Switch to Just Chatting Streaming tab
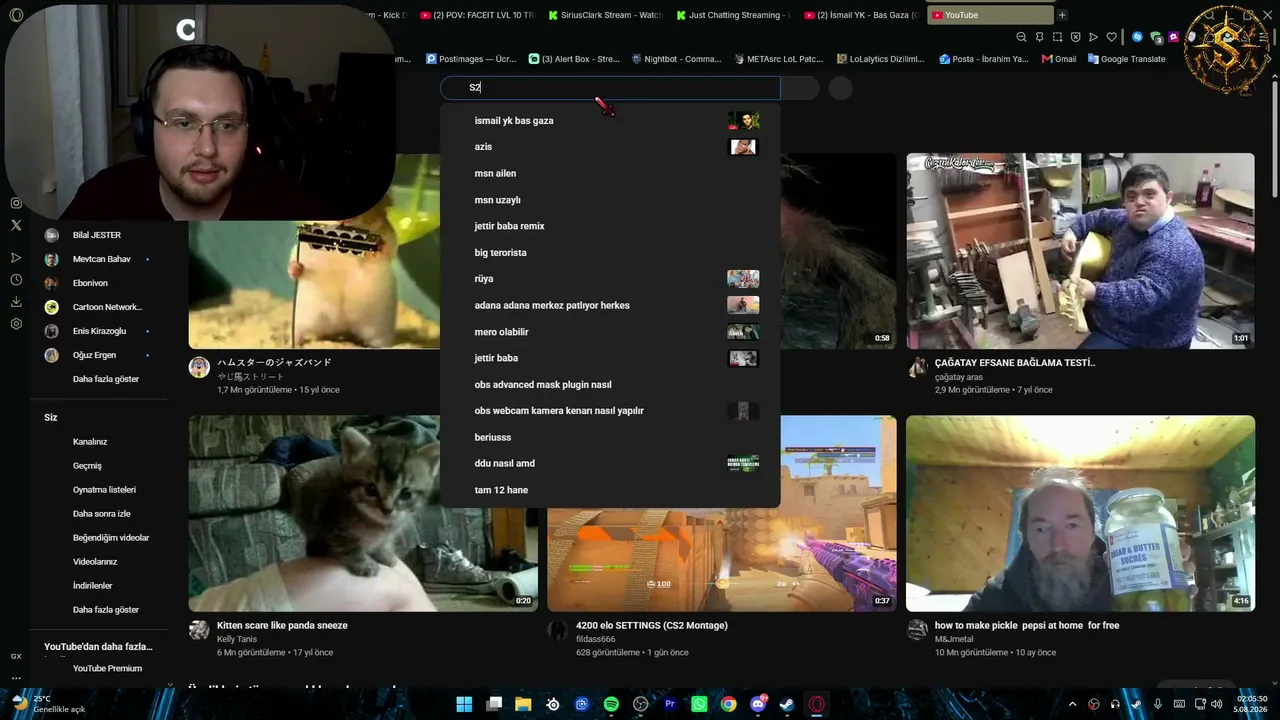This screenshot has width=1280, height=720. [x=734, y=15]
